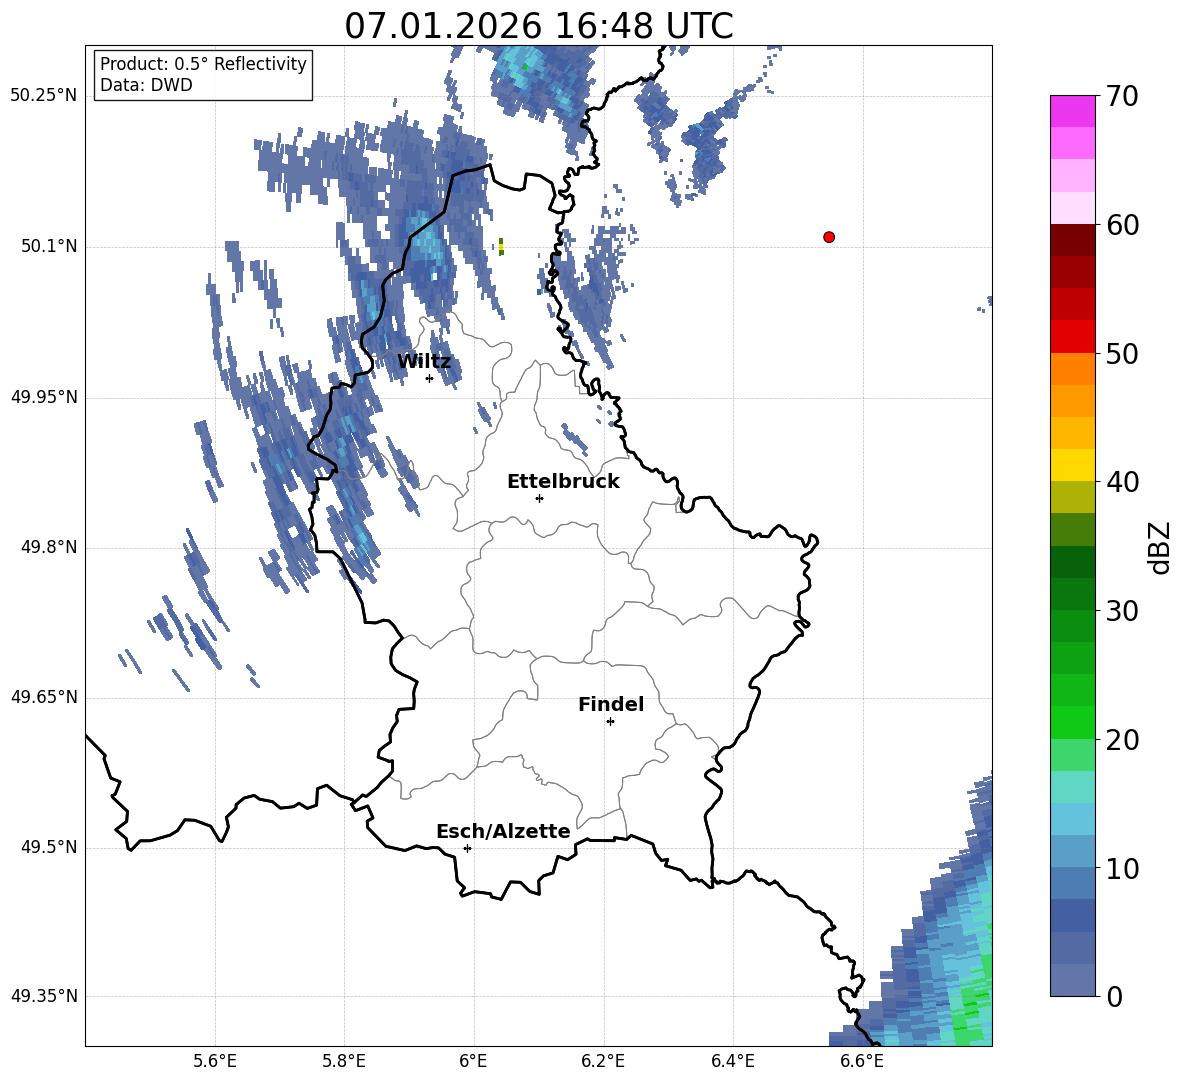The image size is (1184, 1081).
Task: Click the 49.8°N latitude label
Action: tap(49, 547)
